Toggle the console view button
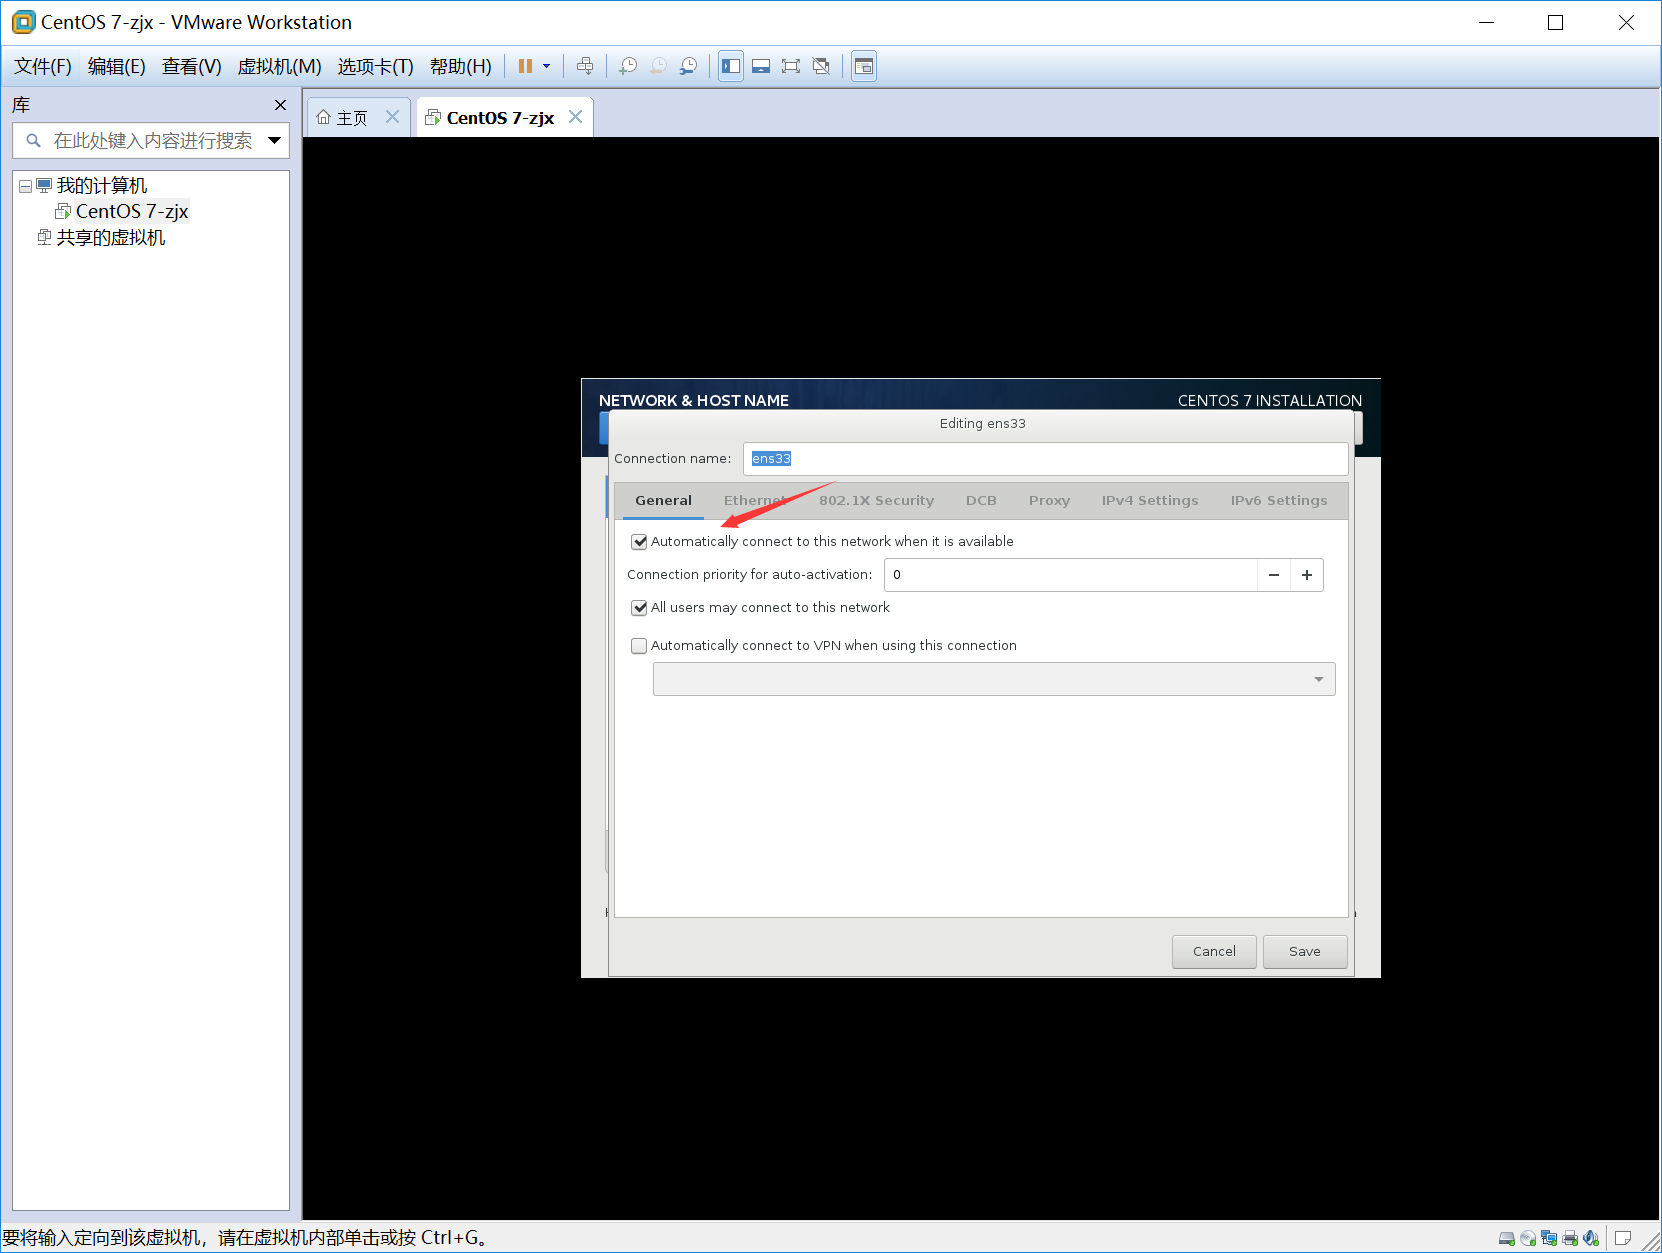The height and width of the screenshot is (1253, 1662). 864,66
